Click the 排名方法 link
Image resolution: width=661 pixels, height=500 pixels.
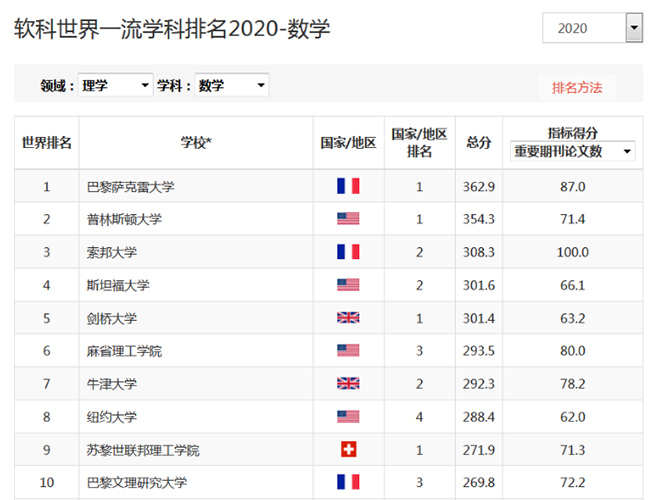[577, 88]
